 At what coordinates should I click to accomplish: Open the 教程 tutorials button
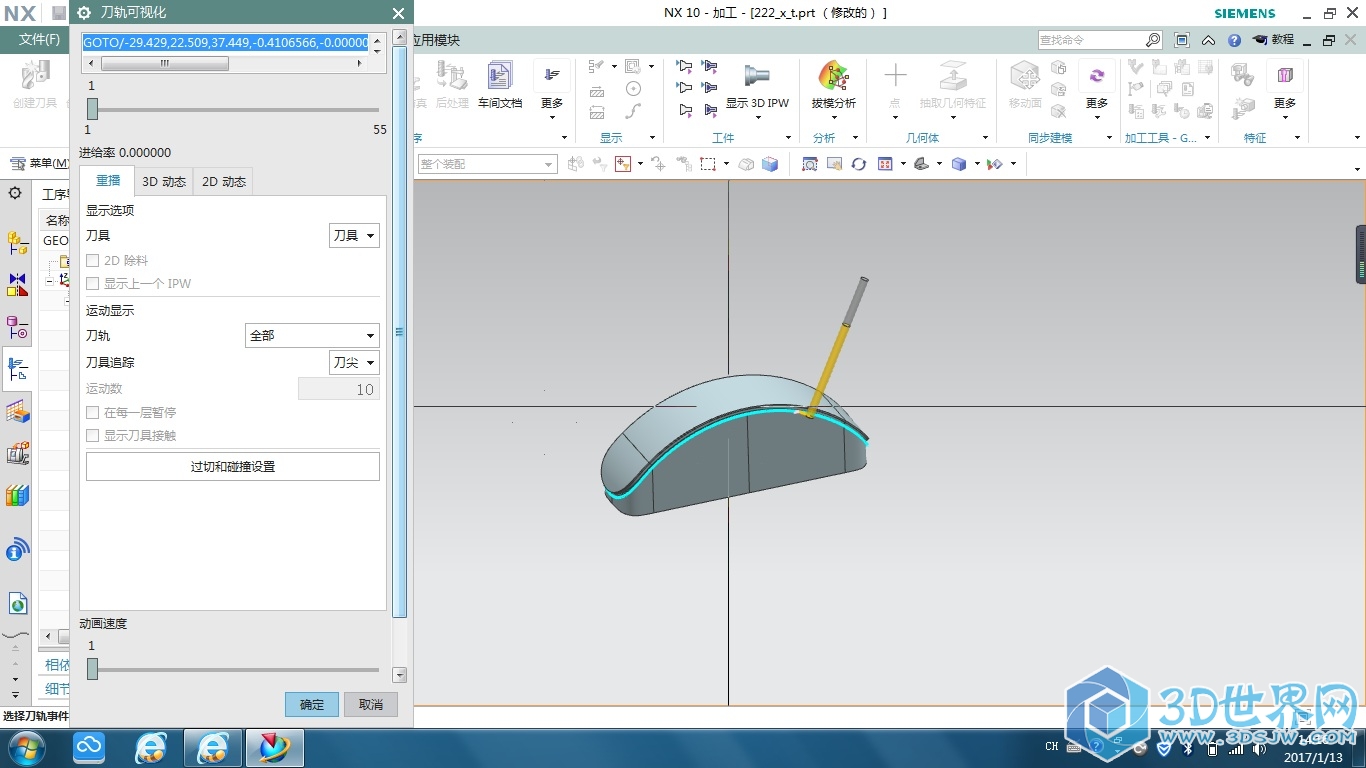(1273, 40)
